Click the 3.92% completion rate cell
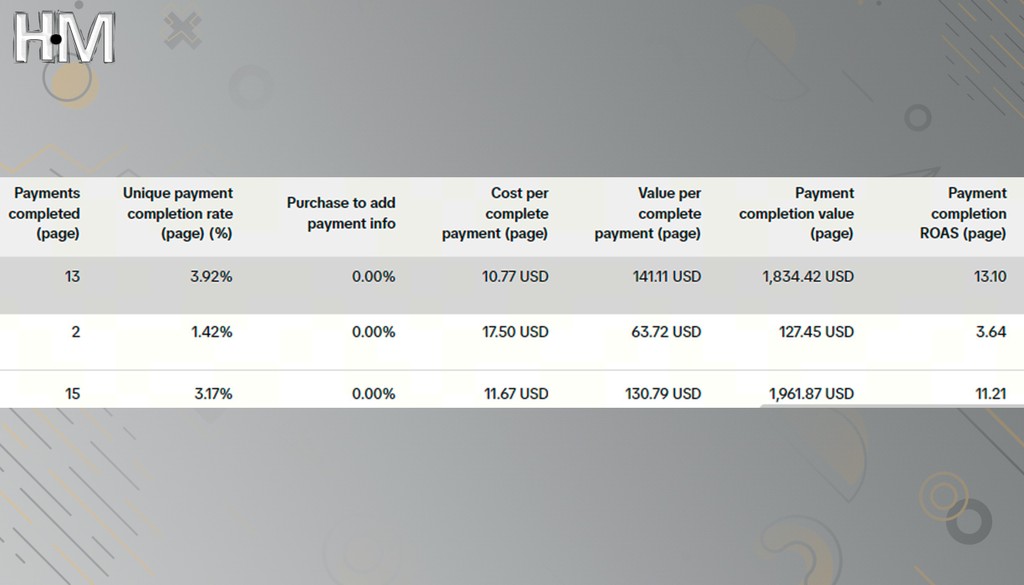This screenshot has width=1024, height=585. pos(211,277)
